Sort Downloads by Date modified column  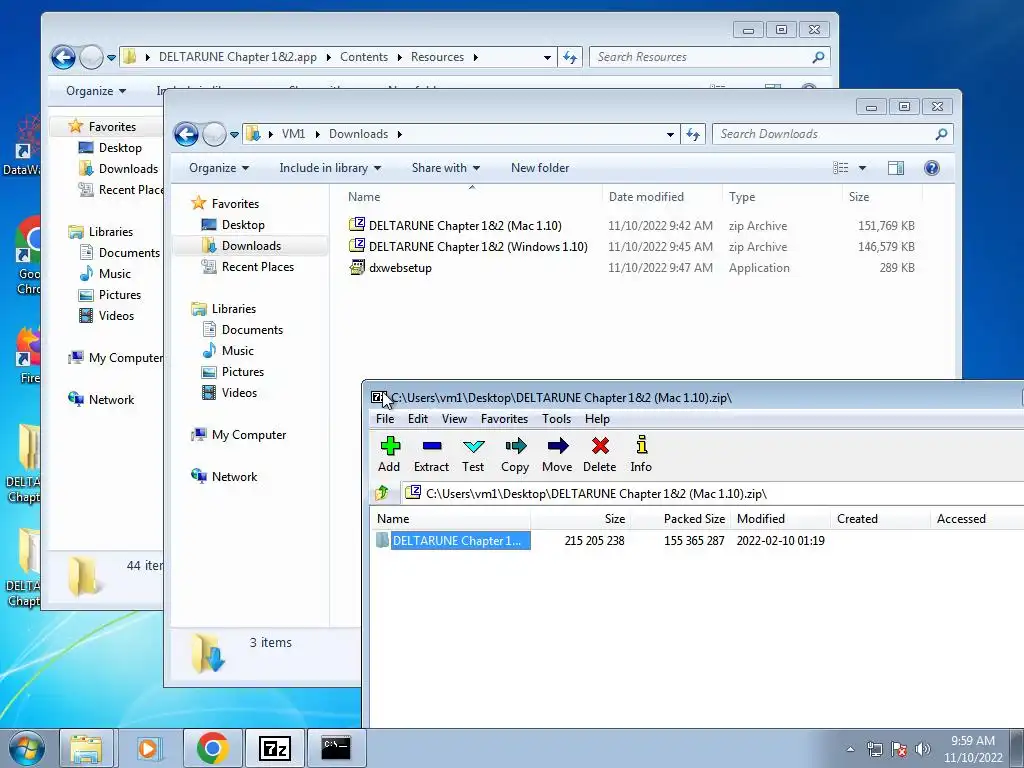click(646, 197)
